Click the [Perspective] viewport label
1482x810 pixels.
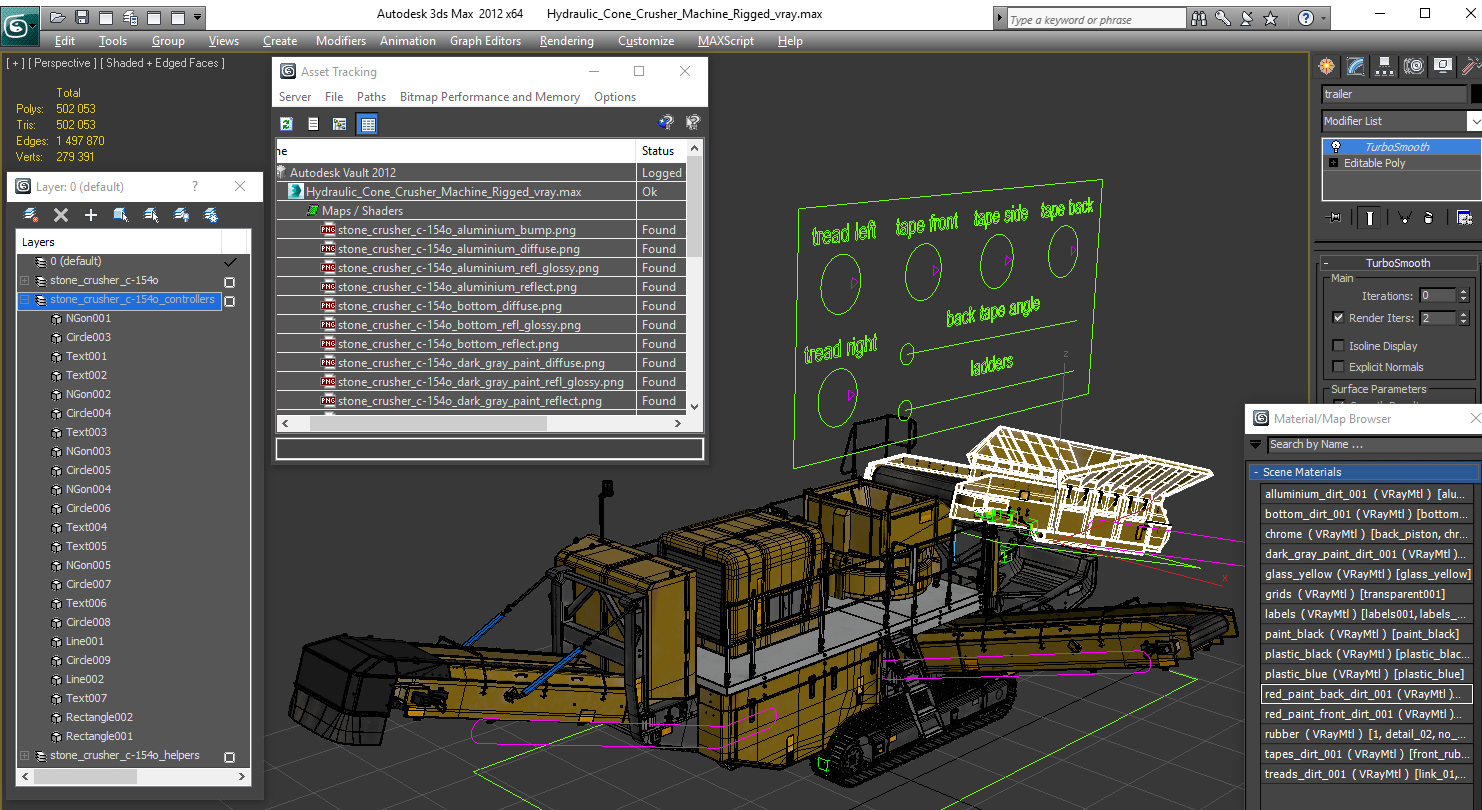click(62, 63)
